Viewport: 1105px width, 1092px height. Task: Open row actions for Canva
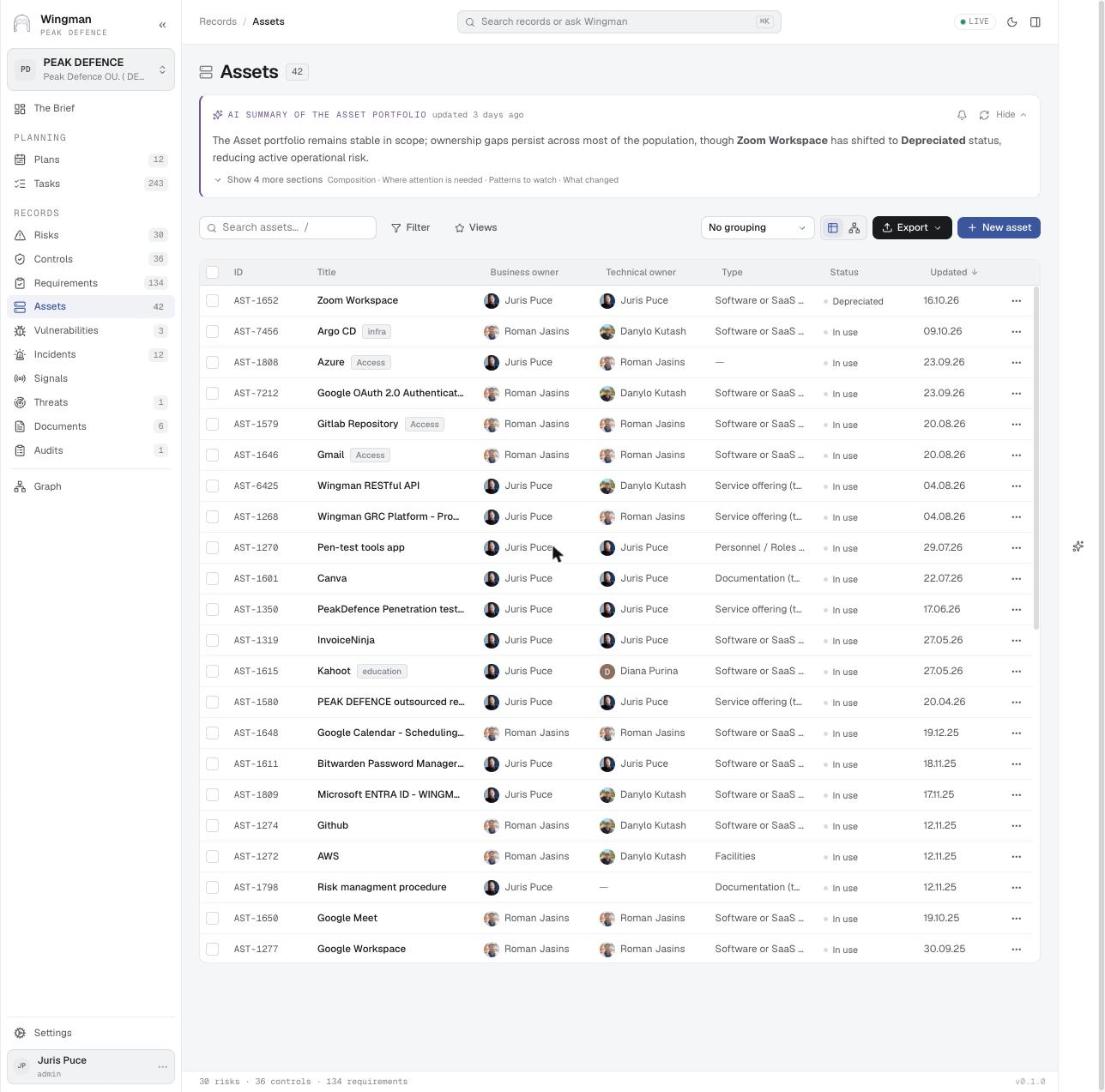[1016, 578]
